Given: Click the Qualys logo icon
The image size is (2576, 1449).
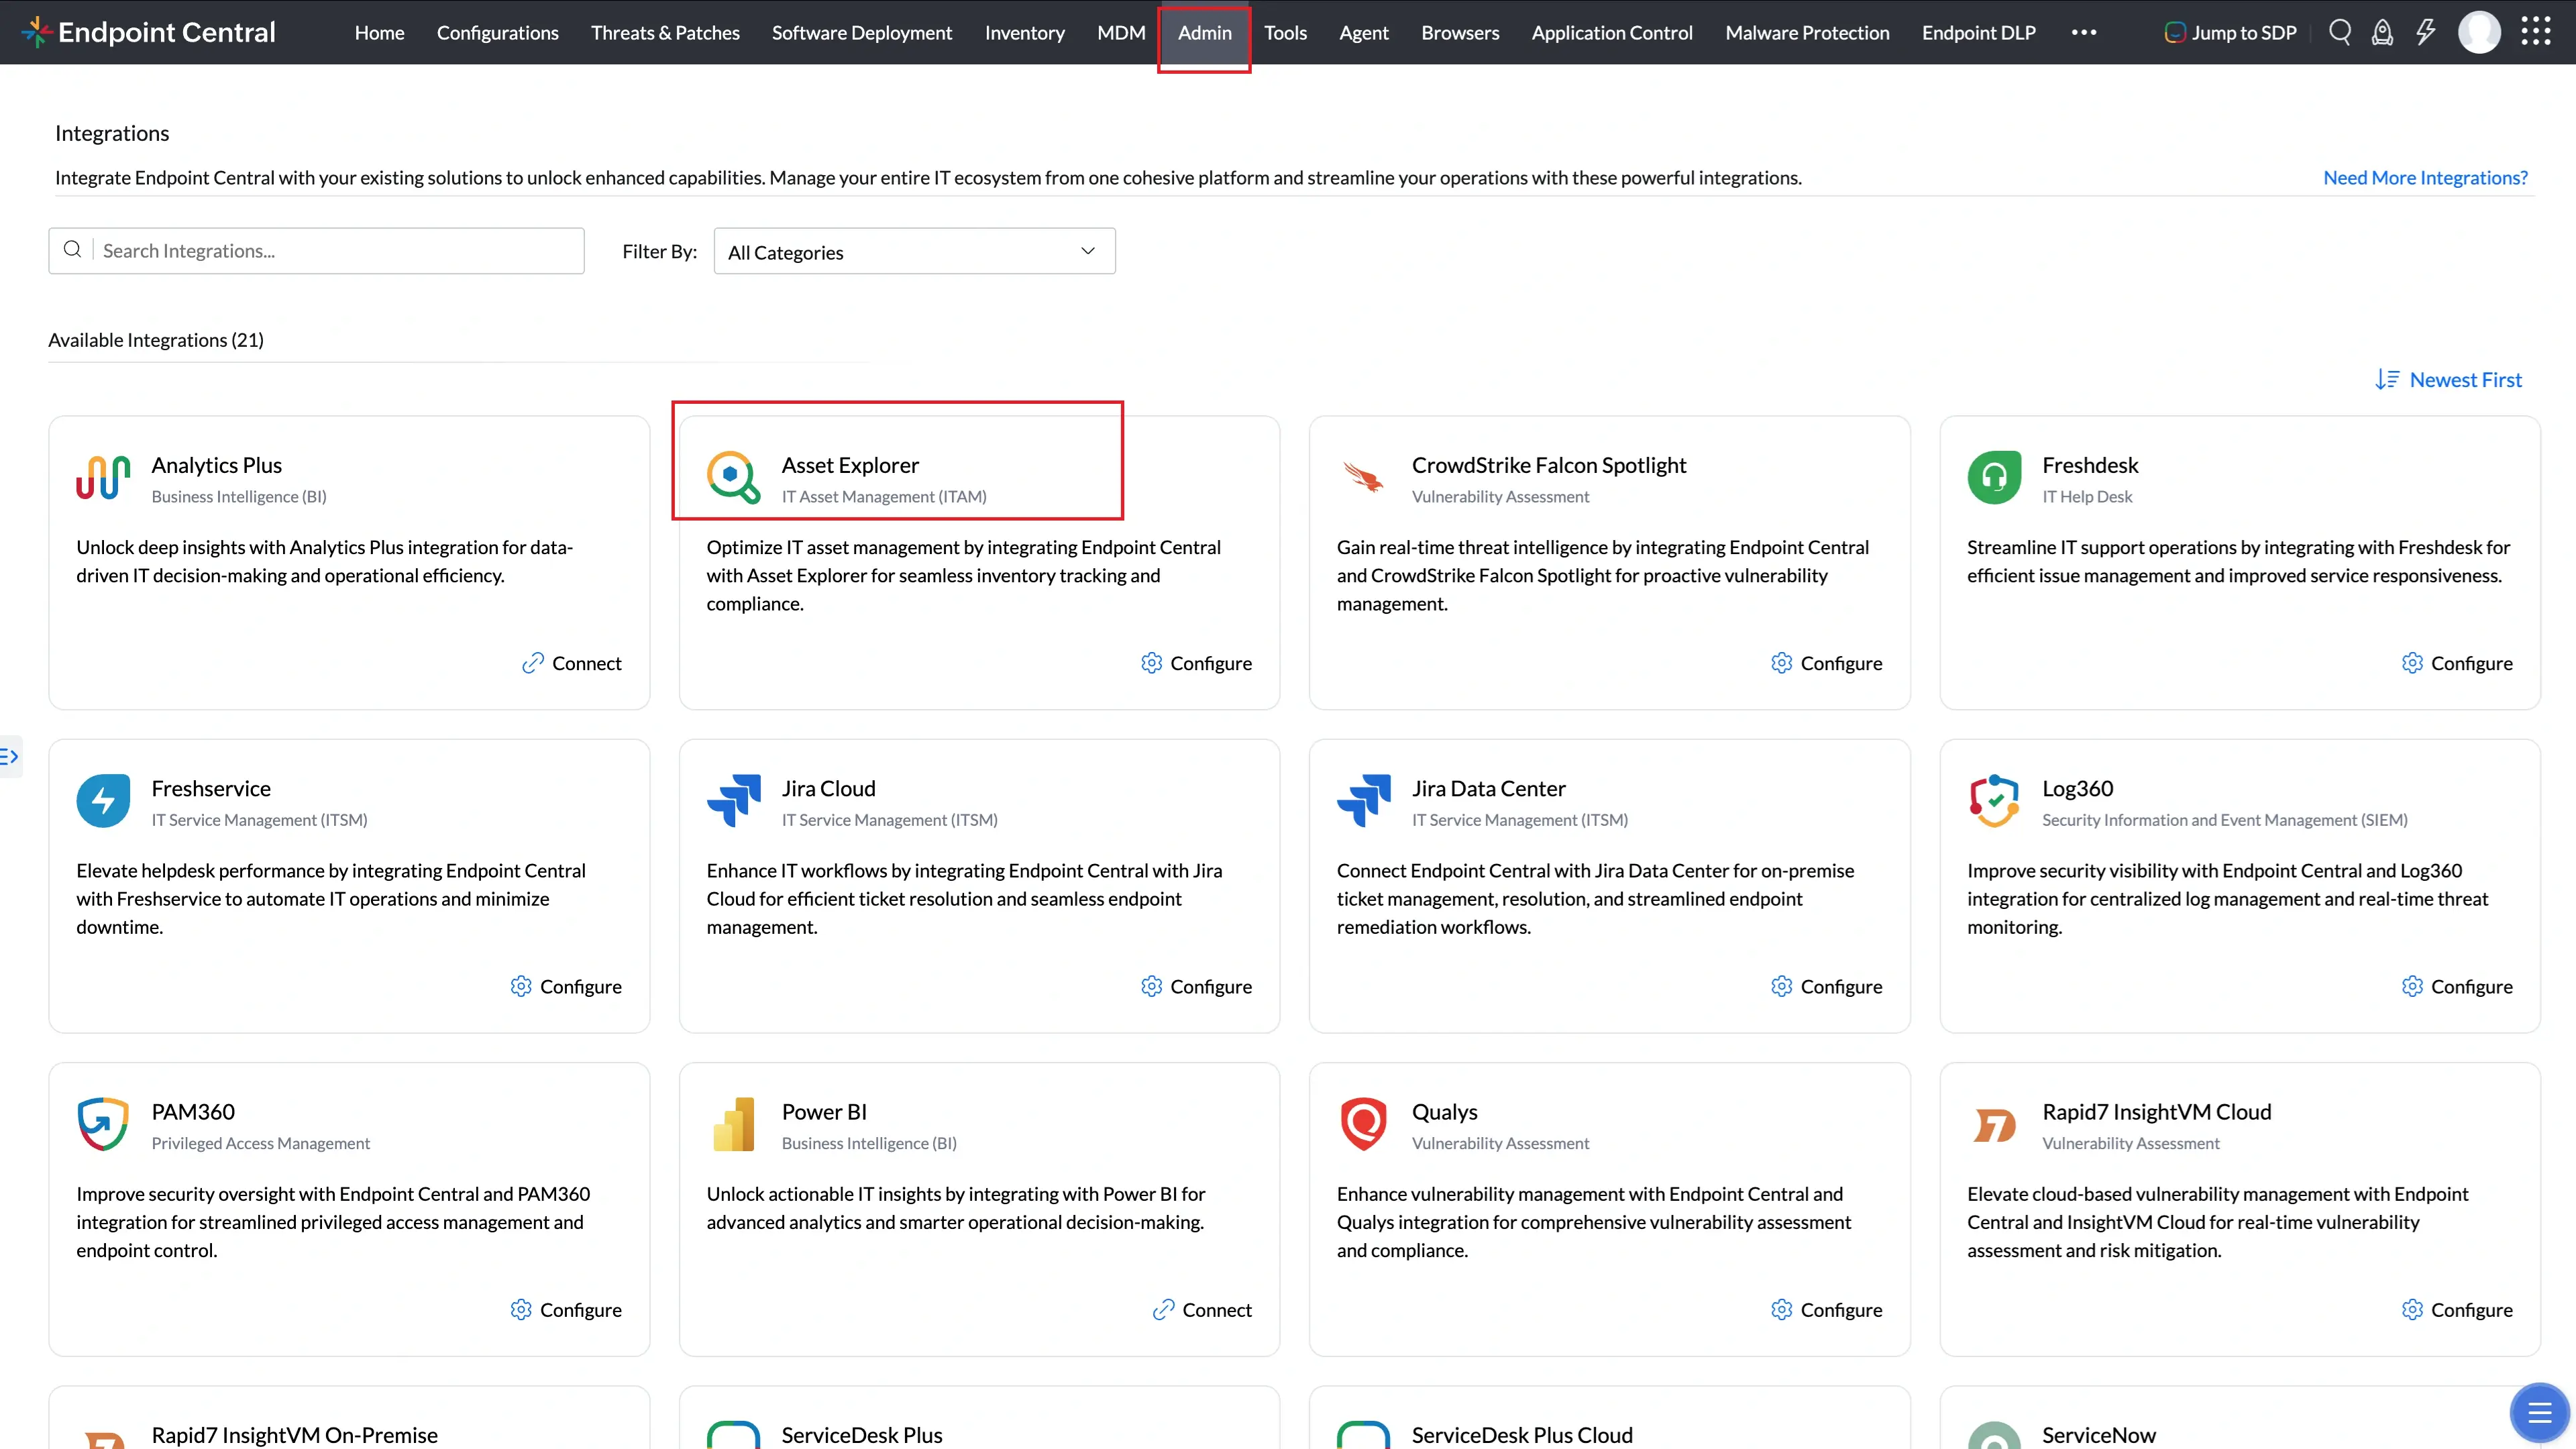Looking at the screenshot, I should [x=1363, y=1124].
